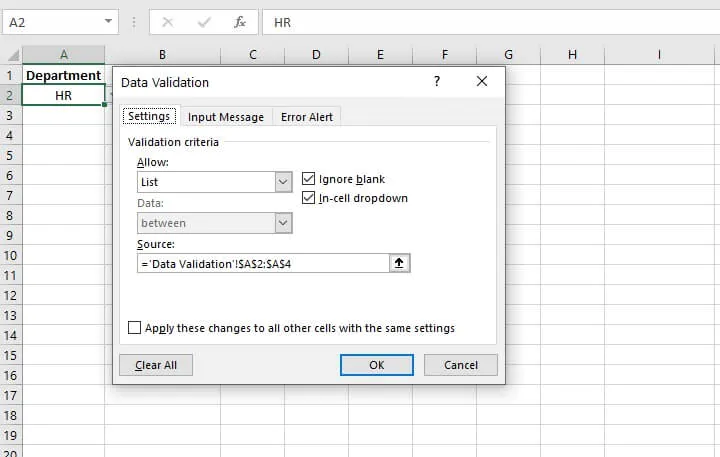
Task: Select column F header
Action: click(444, 55)
